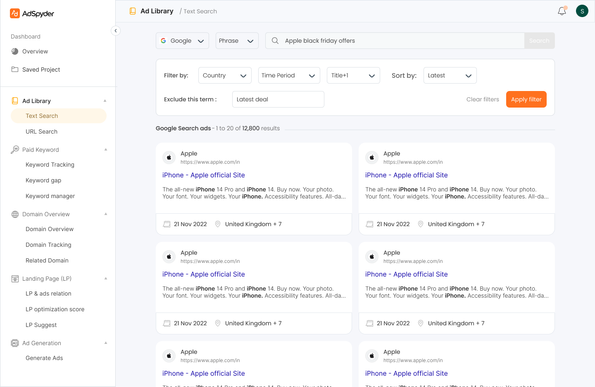Collapse the sidebar with arrow button
The width and height of the screenshot is (595, 387).
tap(115, 31)
